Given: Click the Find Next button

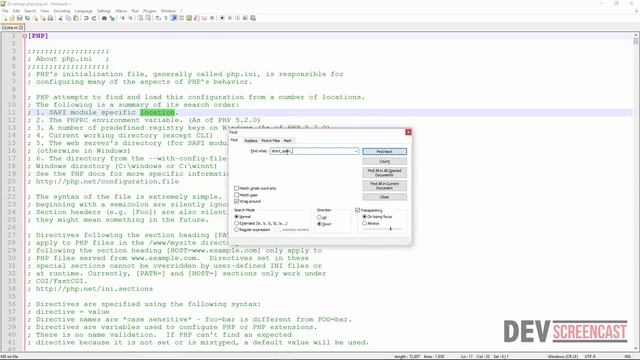Looking at the screenshot, I should [384, 151].
